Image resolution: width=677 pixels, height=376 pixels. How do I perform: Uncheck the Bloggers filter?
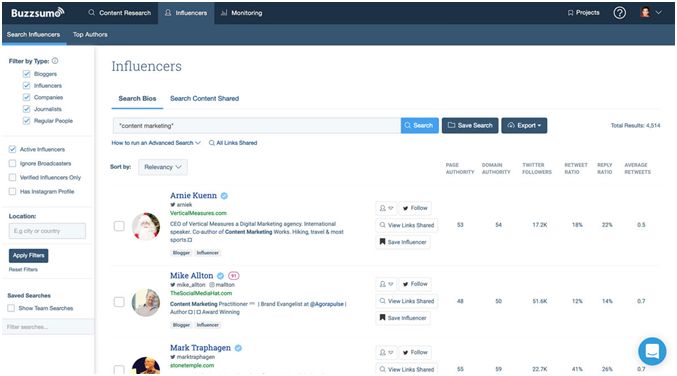[26, 74]
